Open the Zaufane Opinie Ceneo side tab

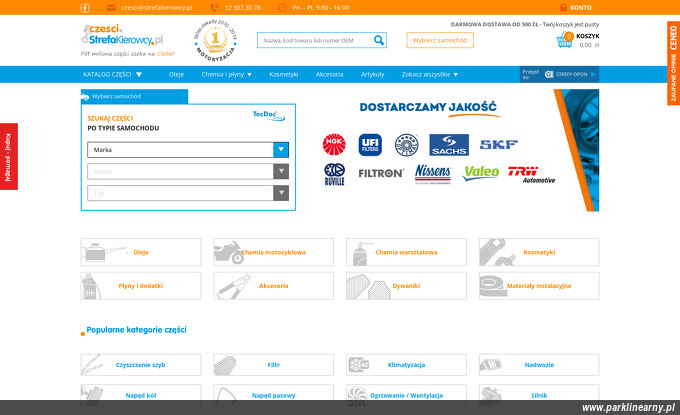click(x=673, y=63)
